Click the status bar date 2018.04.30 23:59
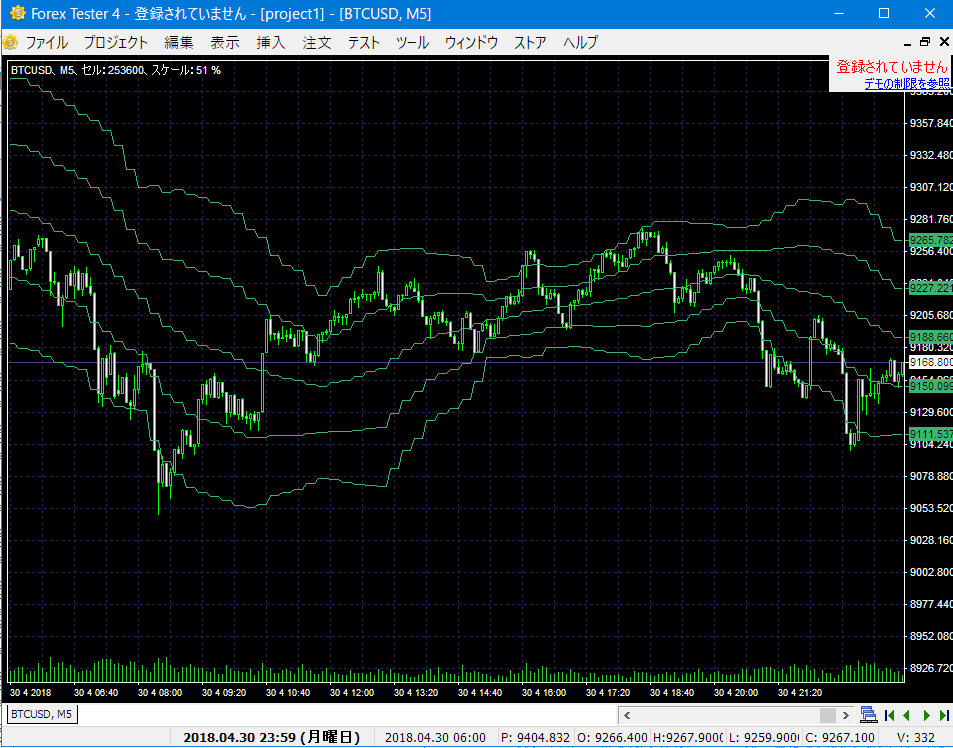The height and width of the screenshot is (748, 953). [x=272, y=738]
